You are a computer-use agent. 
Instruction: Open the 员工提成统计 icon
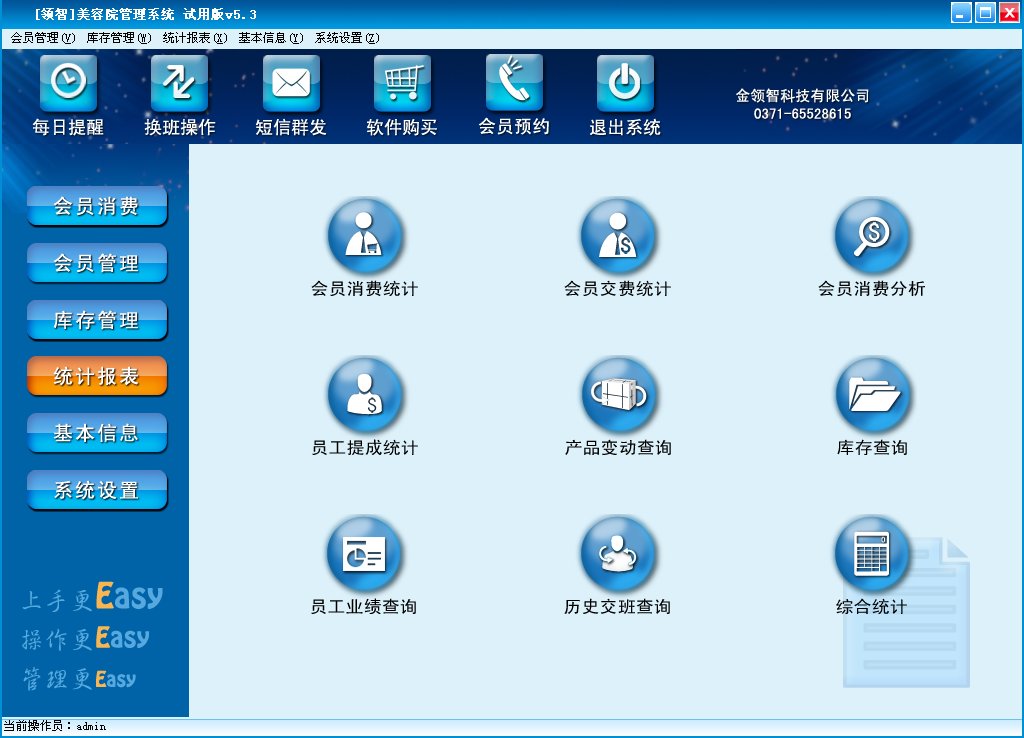(x=364, y=396)
